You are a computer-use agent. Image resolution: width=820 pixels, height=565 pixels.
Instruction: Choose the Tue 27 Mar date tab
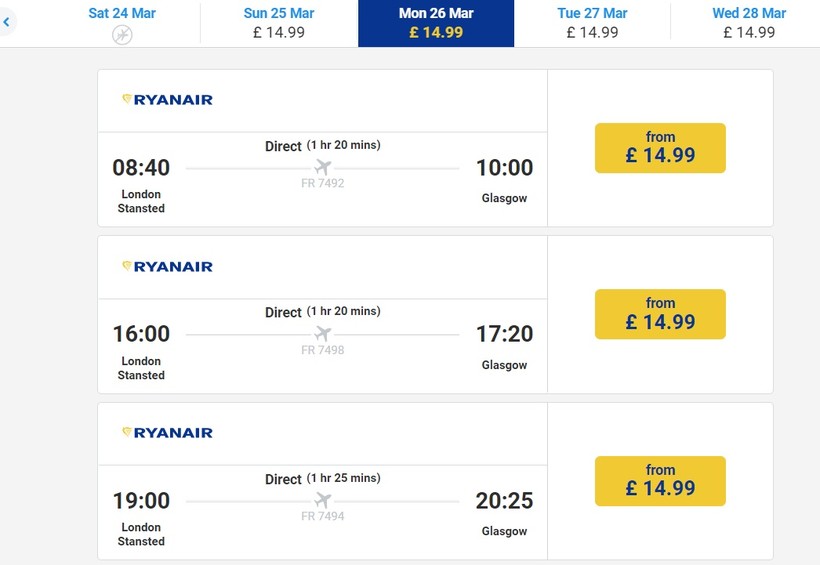pyautogui.click(x=592, y=23)
